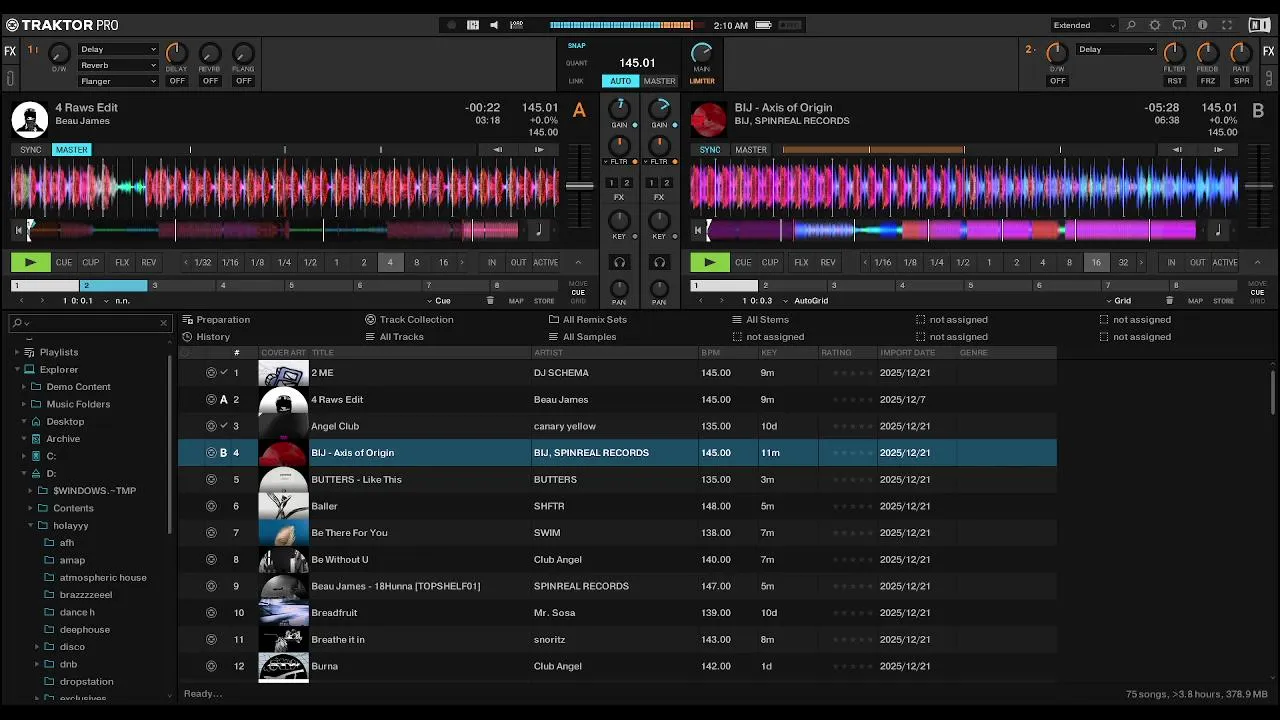
Task: Click Deck B CUP button
Action: pyautogui.click(x=770, y=262)
